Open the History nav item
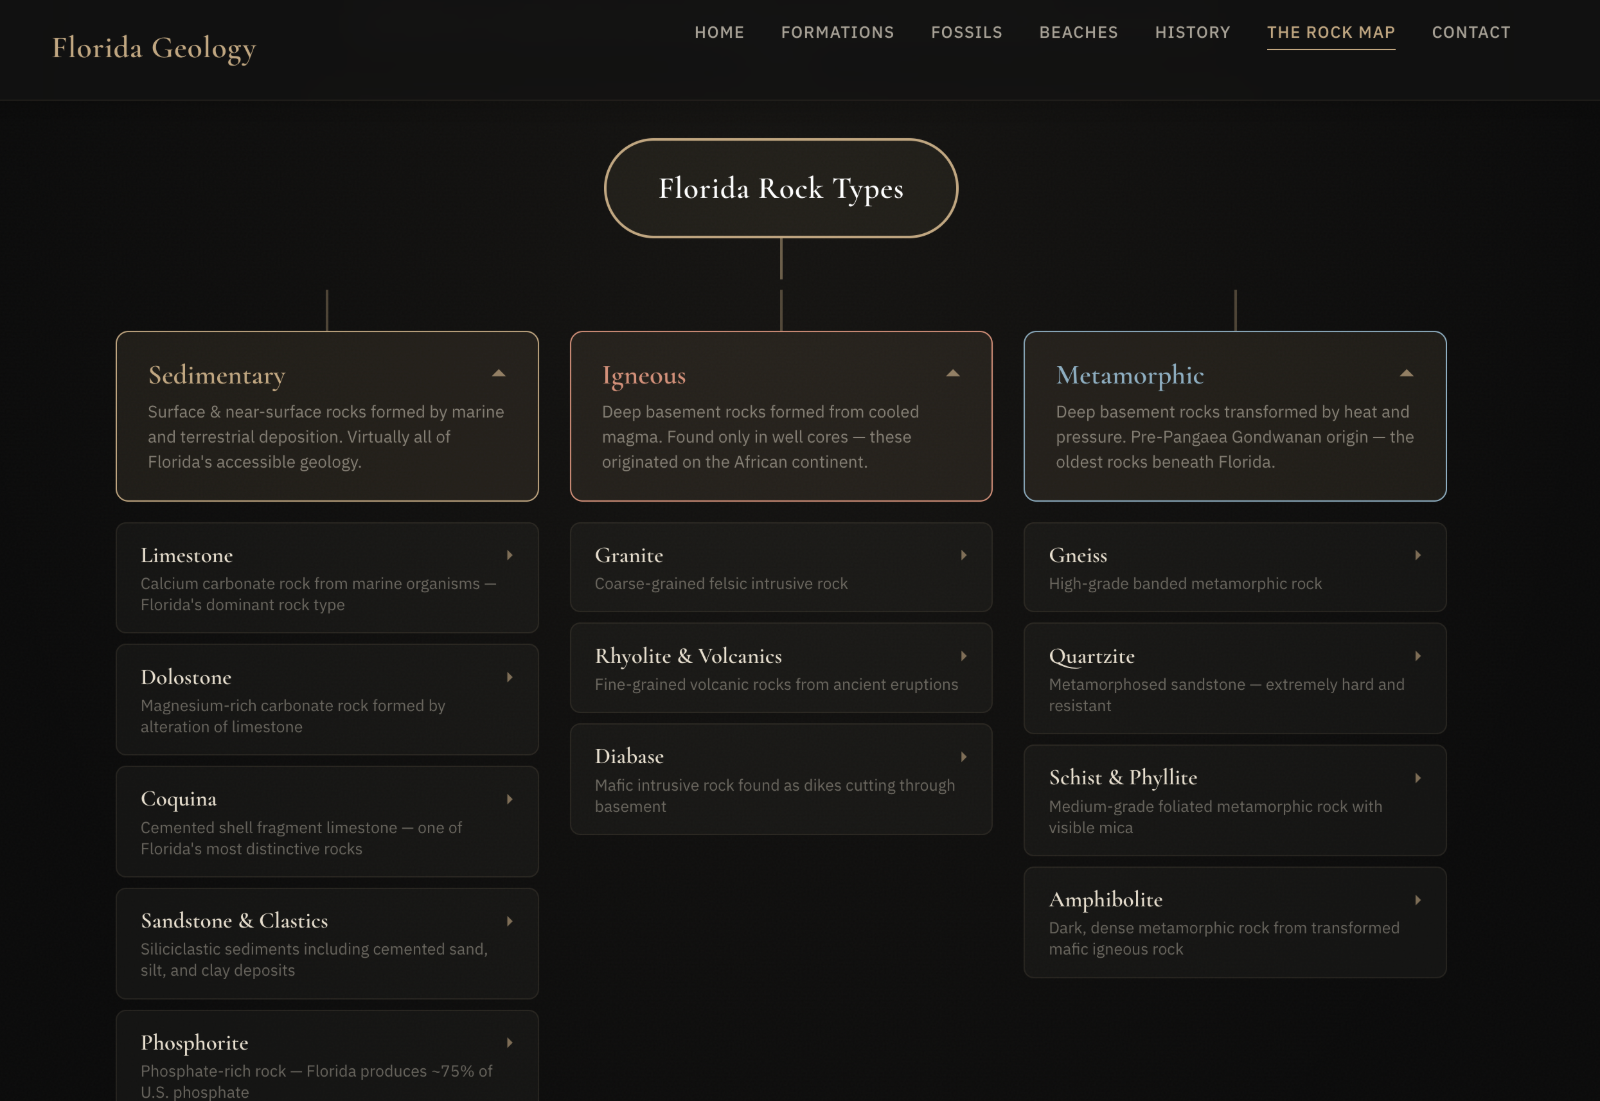The width and height of the screenshot is (1600, 1101). click(x=1193, y=33)
